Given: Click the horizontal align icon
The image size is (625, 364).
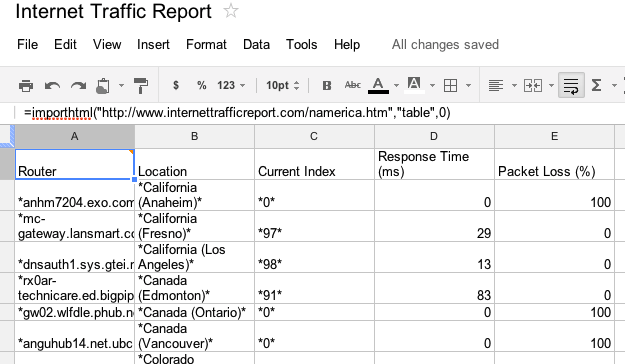Looking at the screenshot, I should [496, 85].
